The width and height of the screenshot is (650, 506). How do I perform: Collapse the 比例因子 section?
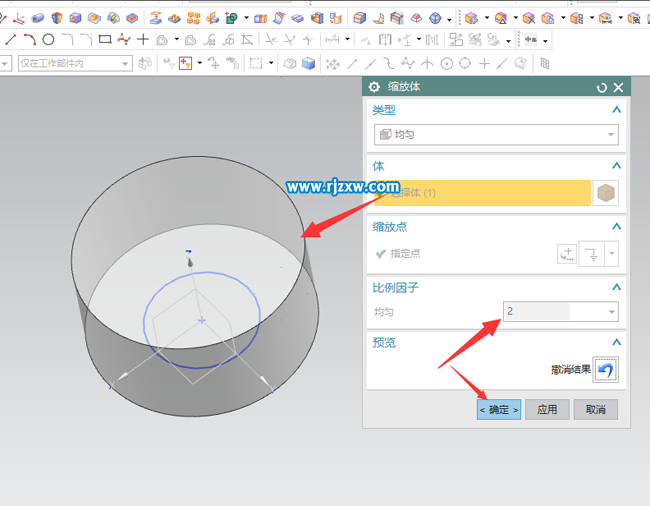(616, 288)
